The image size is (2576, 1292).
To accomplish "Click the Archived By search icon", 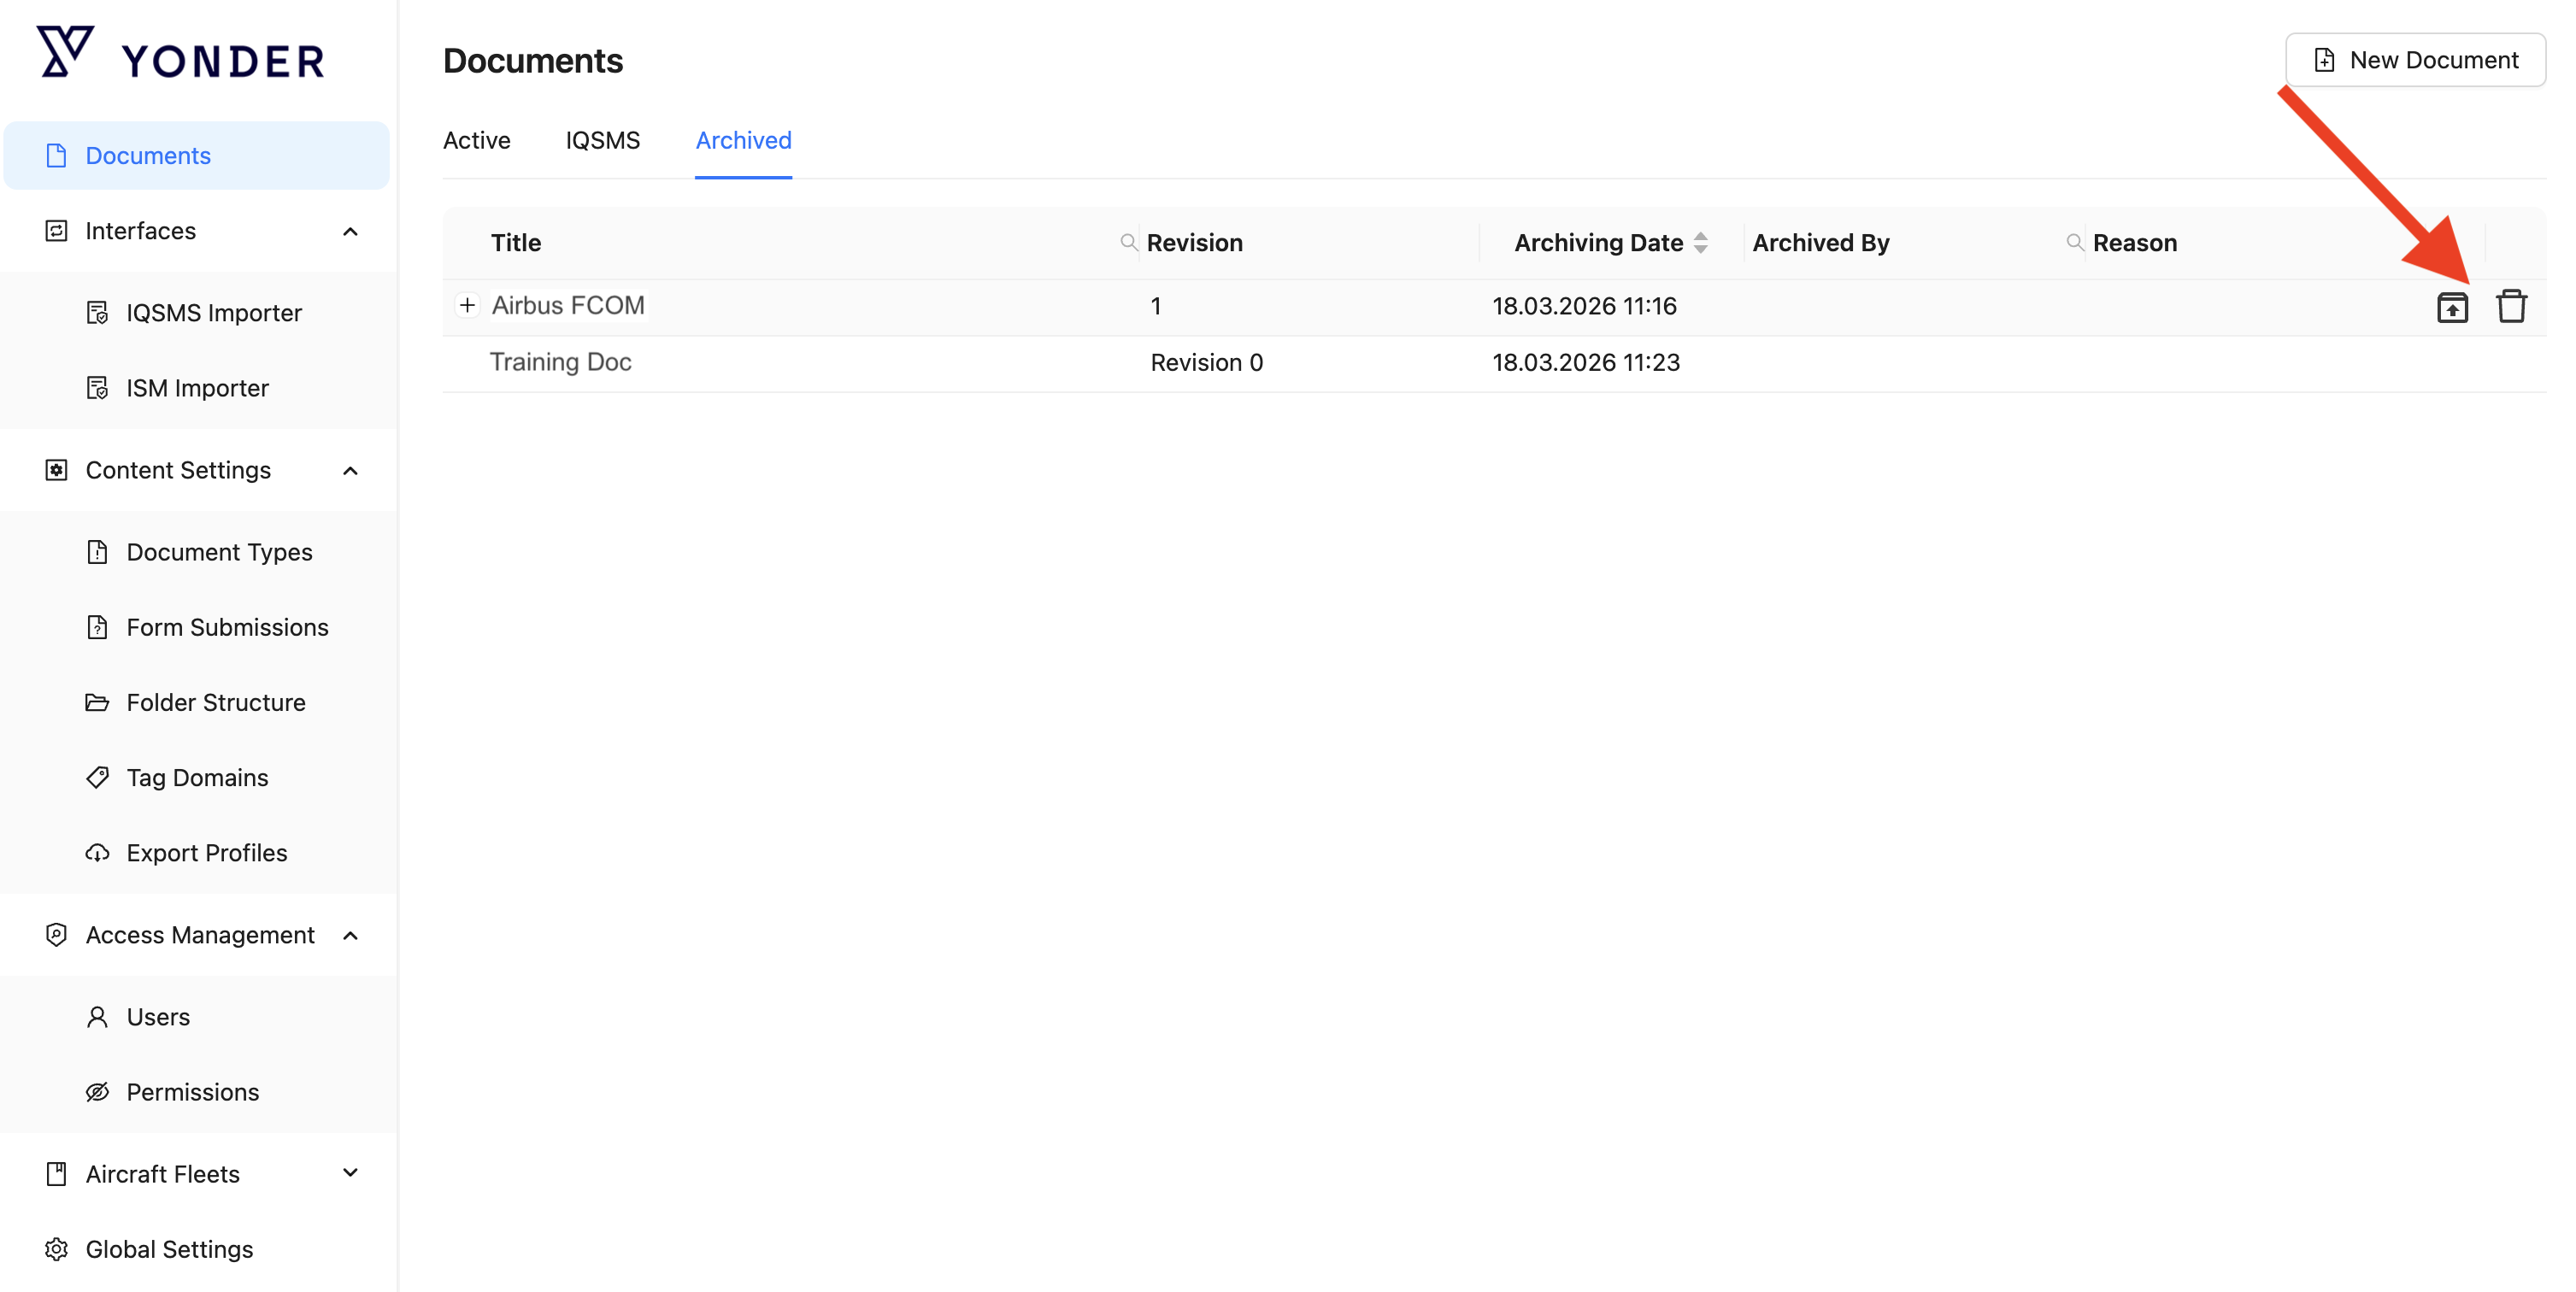I will (x=2074, y=242).
